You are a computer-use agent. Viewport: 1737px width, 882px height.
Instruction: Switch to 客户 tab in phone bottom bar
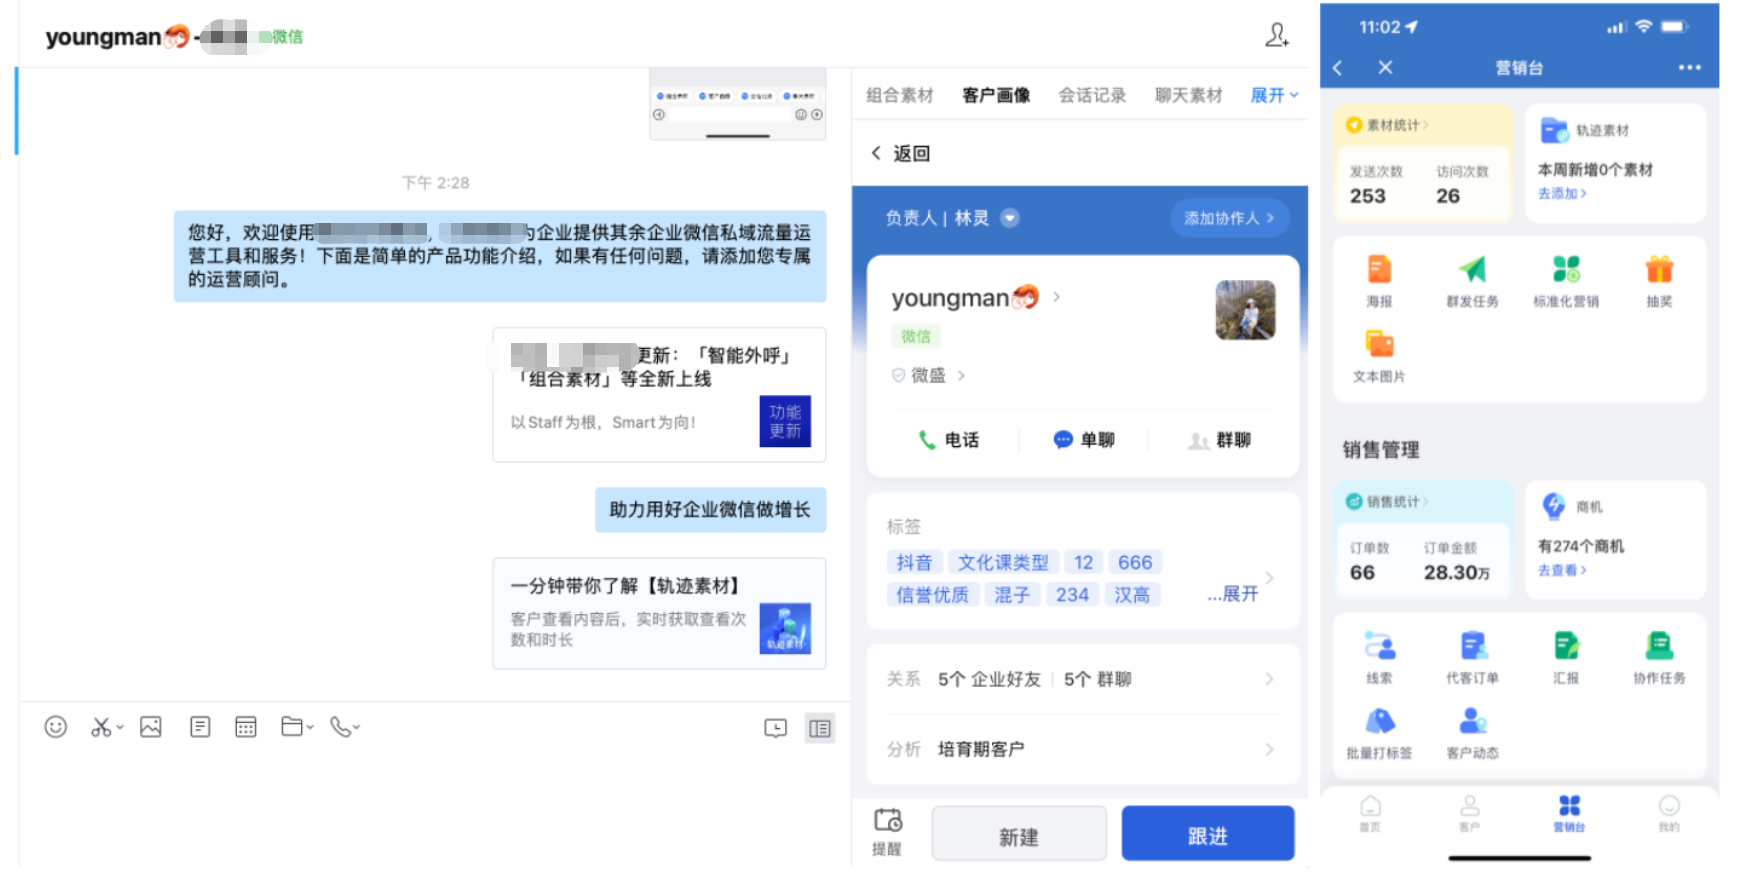(x=1469, y=813)
